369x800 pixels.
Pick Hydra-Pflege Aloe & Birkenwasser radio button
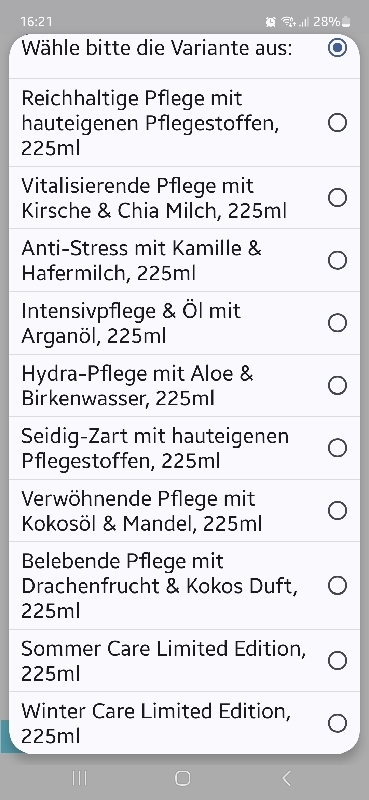[x=337, y=386]
